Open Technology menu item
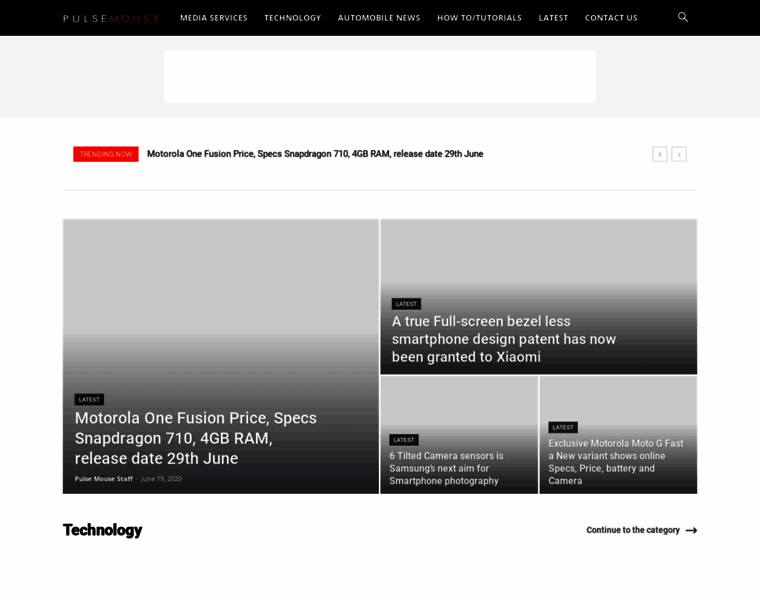Screen dimensions: 760x600 point(293,18)
